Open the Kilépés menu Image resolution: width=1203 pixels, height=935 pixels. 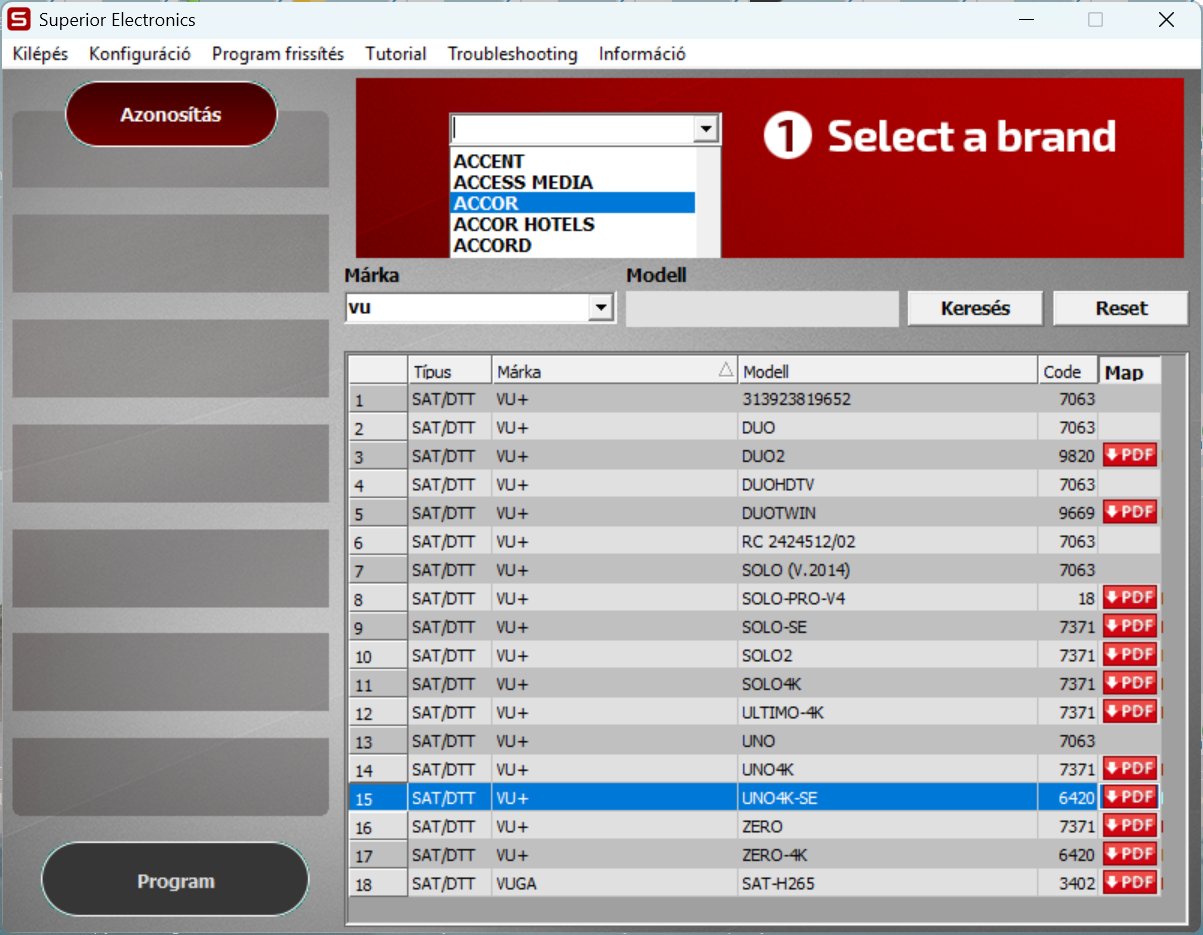point(40,54)
